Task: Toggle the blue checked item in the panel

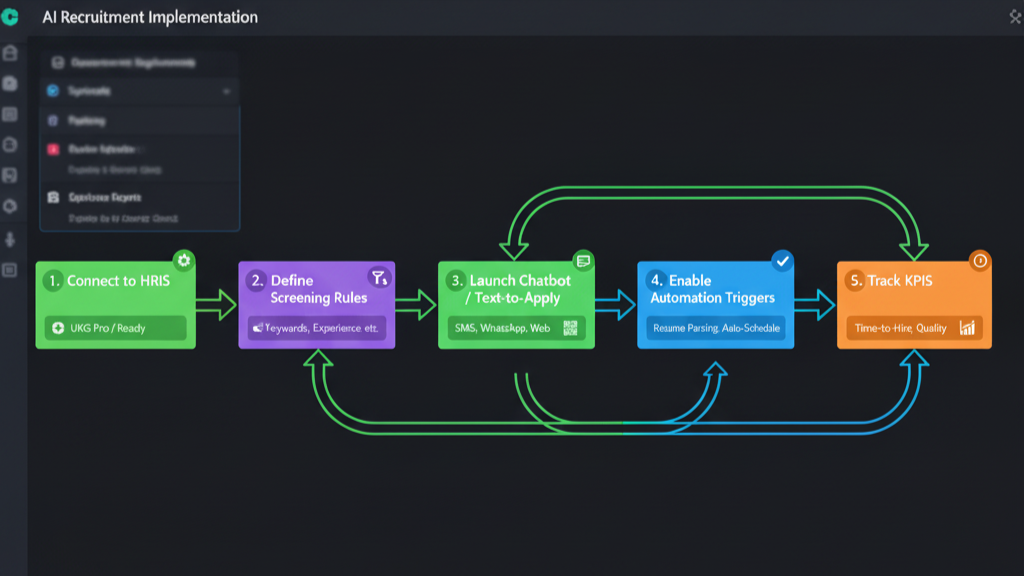Action: coord(53,91)
